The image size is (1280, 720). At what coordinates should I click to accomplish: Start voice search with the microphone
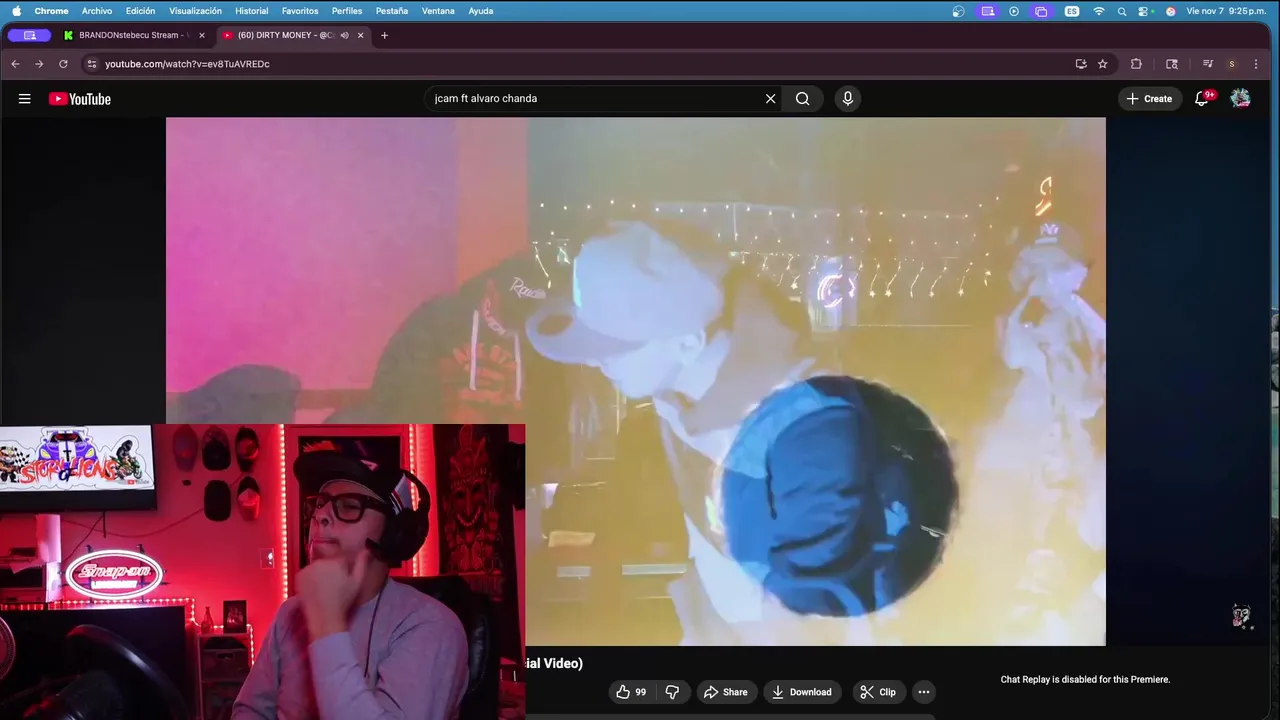(848, 99)
